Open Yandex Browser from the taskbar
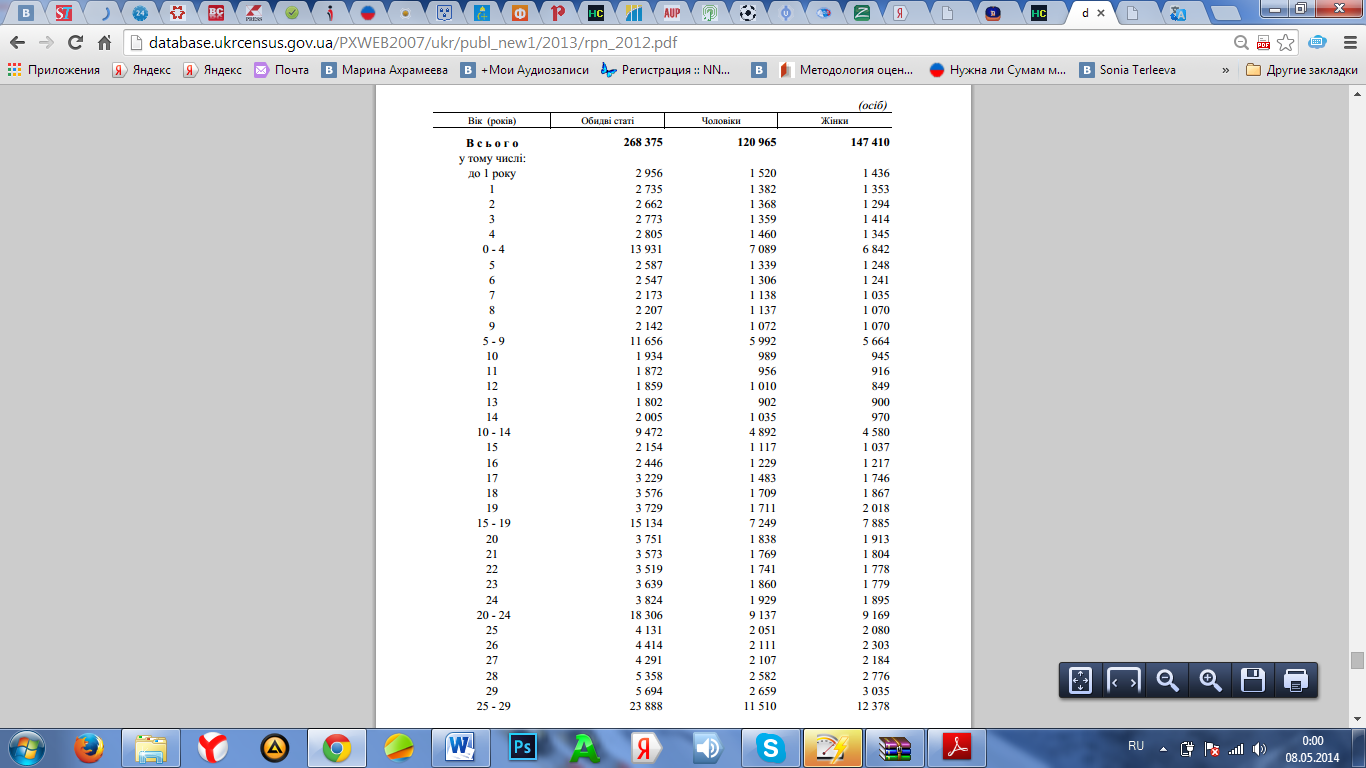Image resolution: width=1366 pixels, height=768 pixels. point(212,747)
